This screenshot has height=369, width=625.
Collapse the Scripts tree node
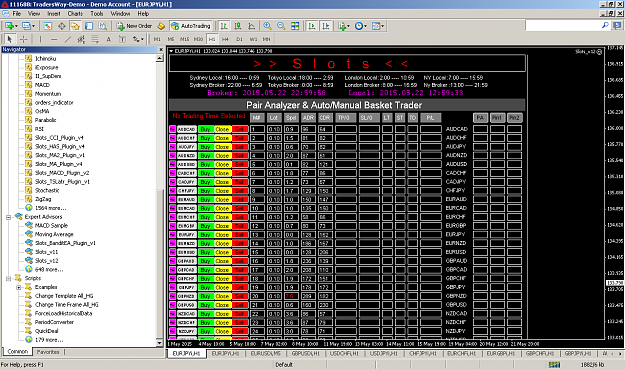point(8,278)
